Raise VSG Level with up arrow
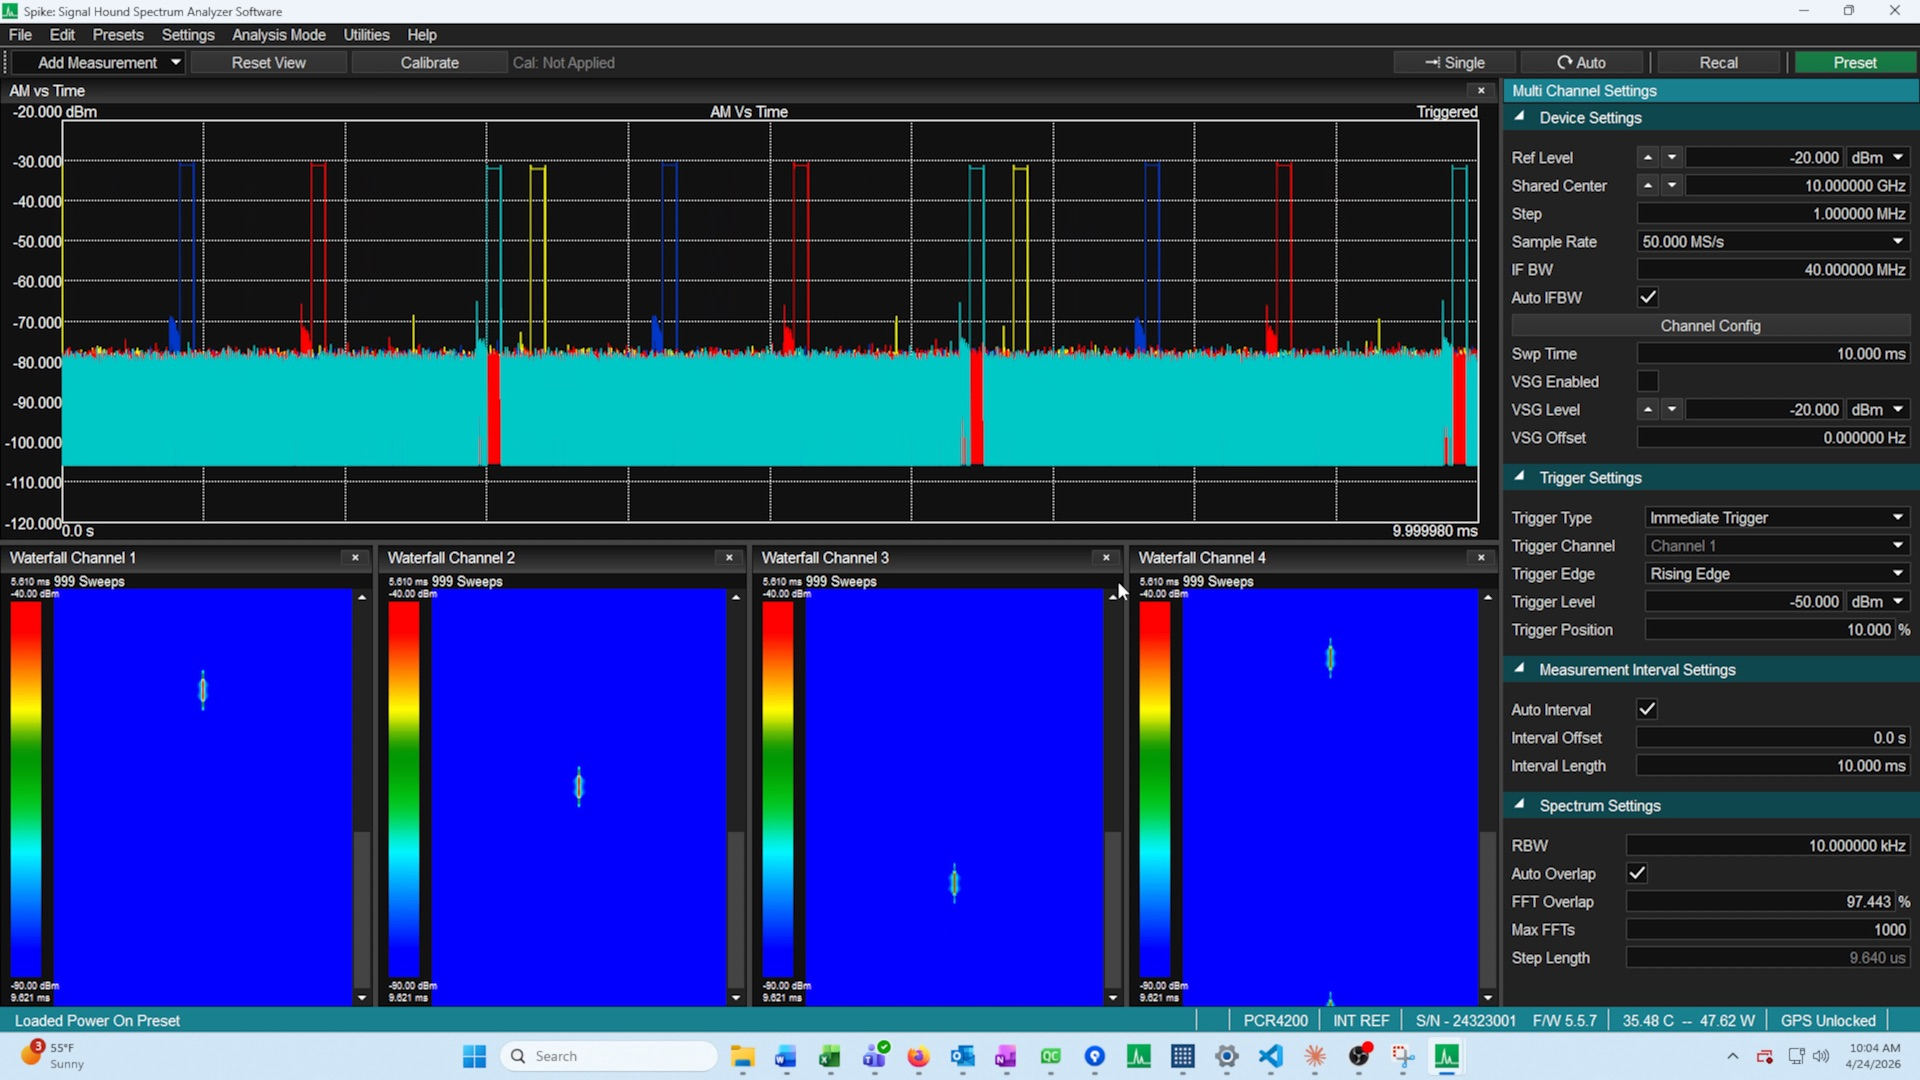 point(1648,410)
